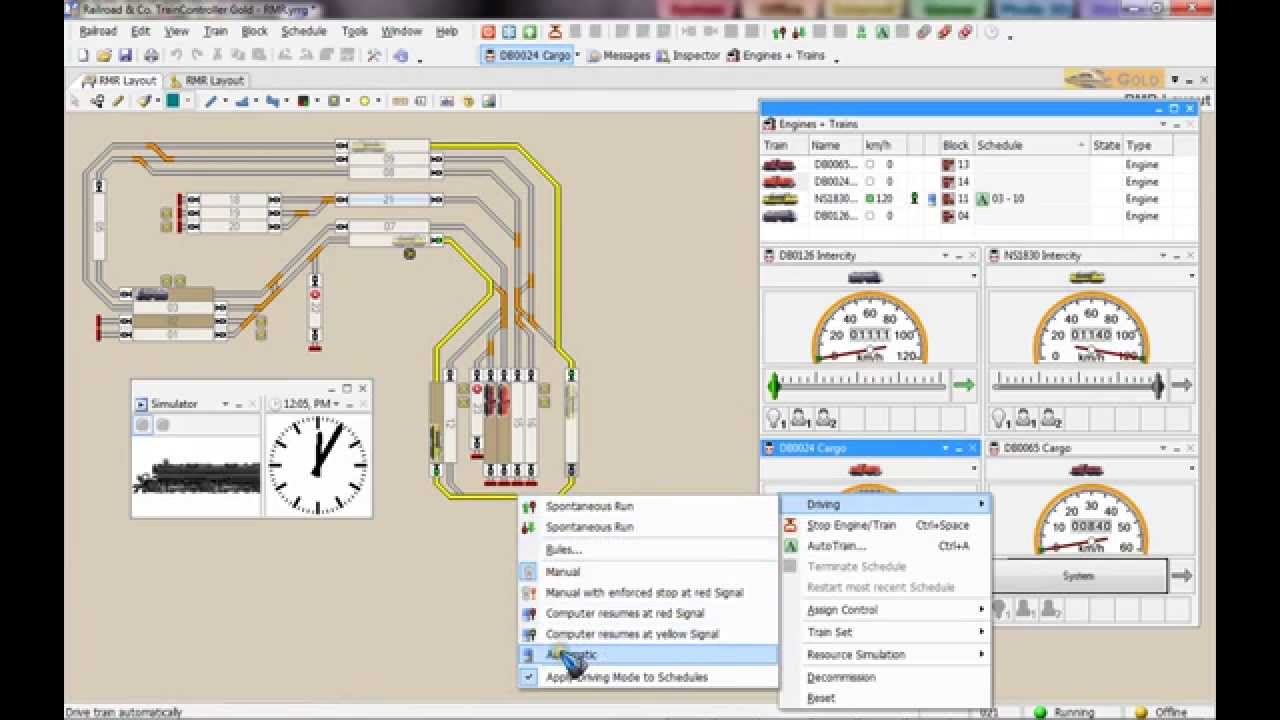Click direction arrow on DB0065 Cargo
This screenshot has width=1280, height=720.
point(1181,576)
